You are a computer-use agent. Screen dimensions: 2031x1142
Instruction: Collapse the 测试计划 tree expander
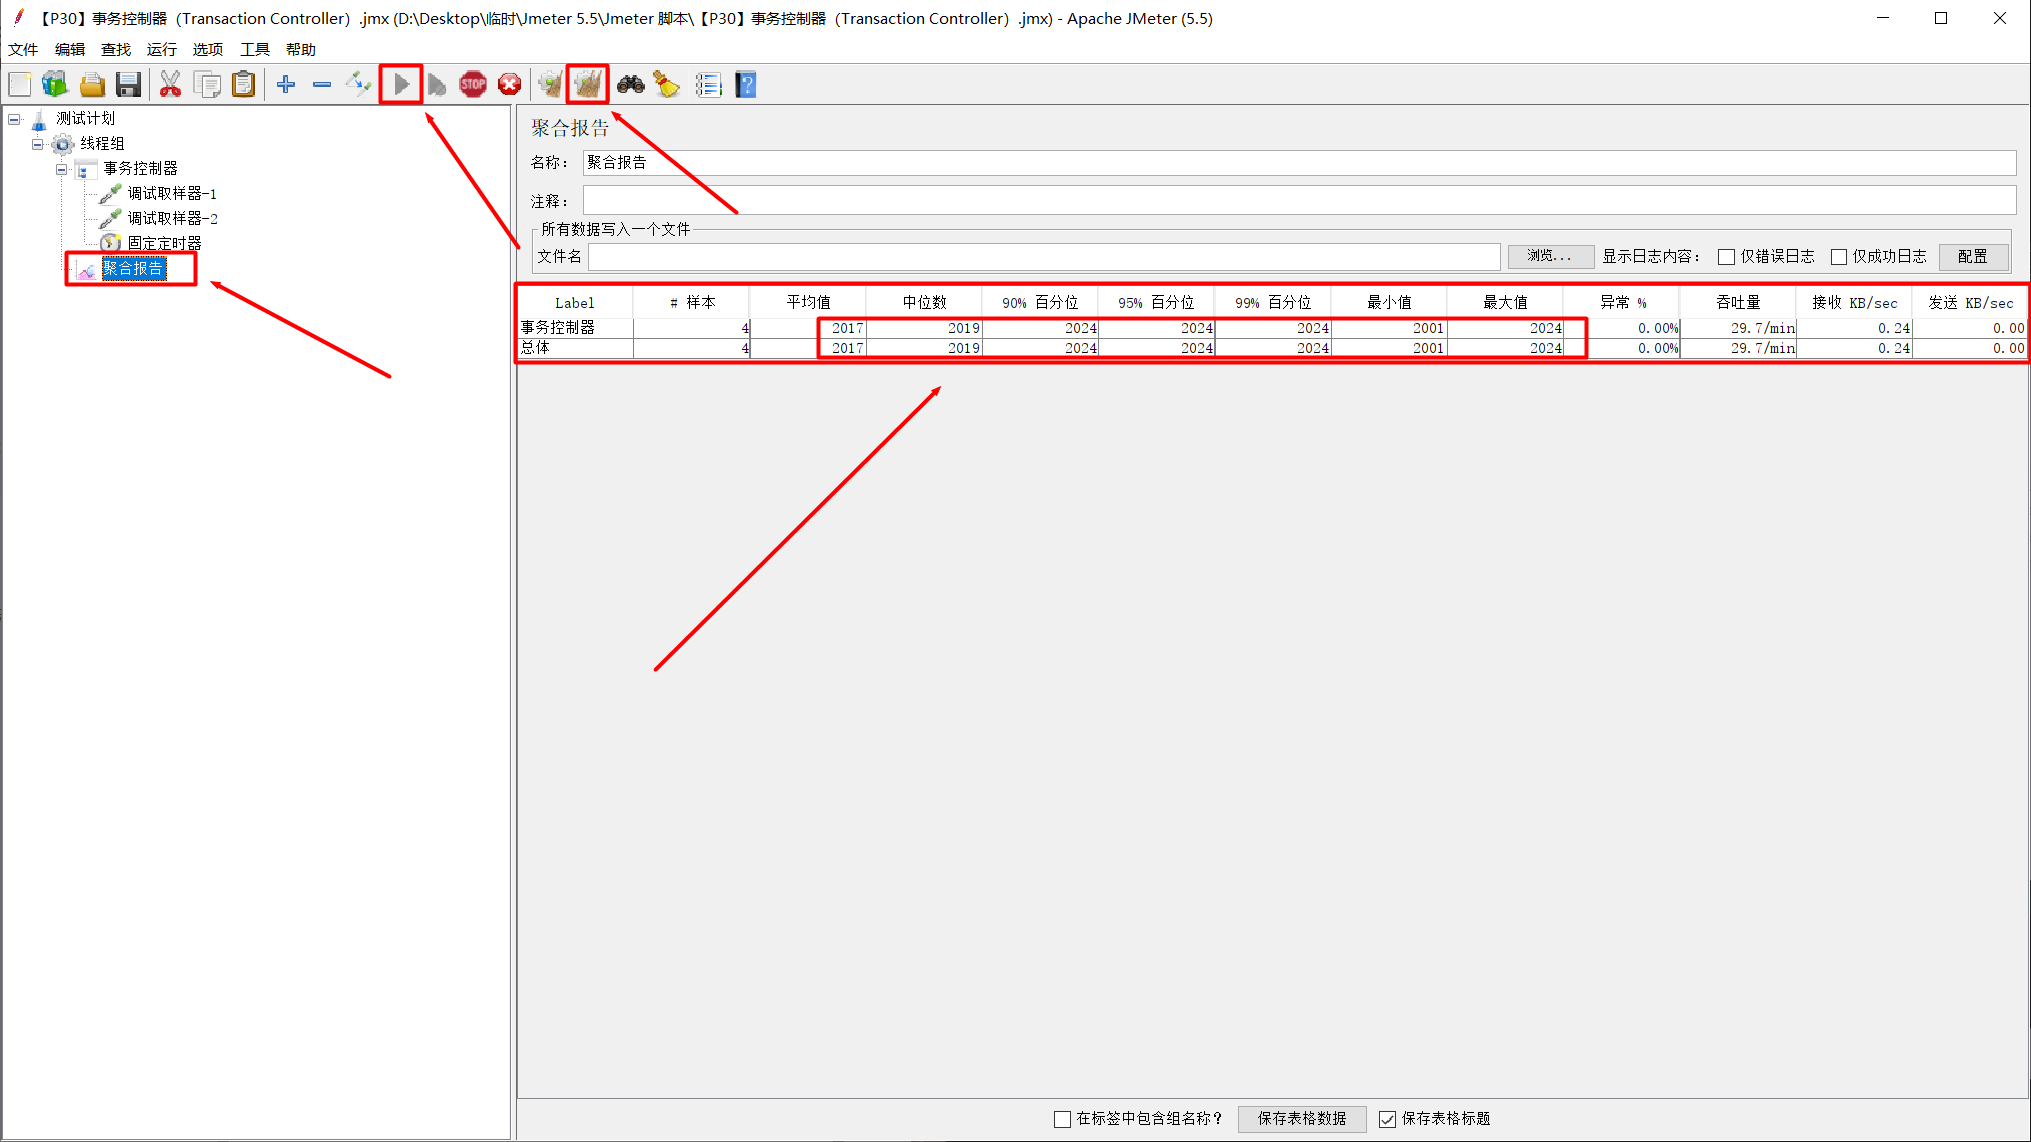click(14, 119)
